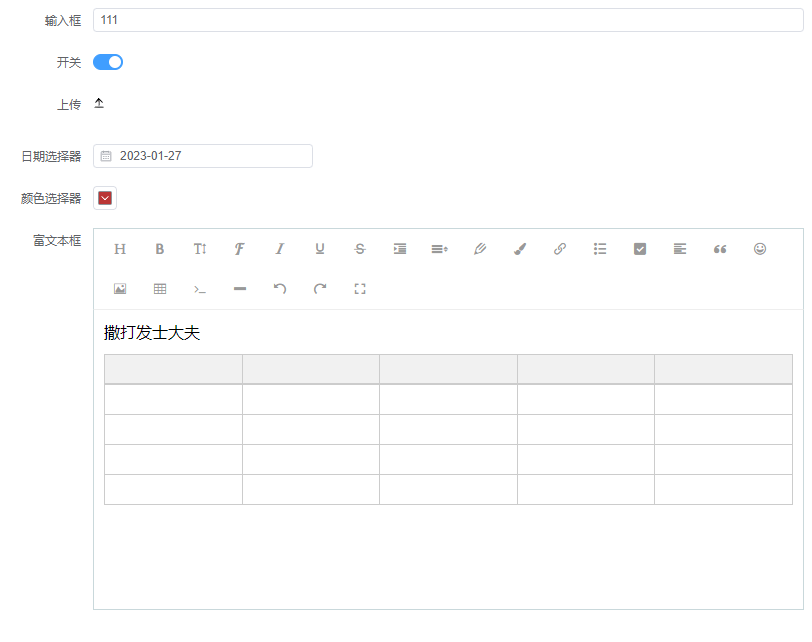
Task: Insert a blockquote
Action: 720,249
